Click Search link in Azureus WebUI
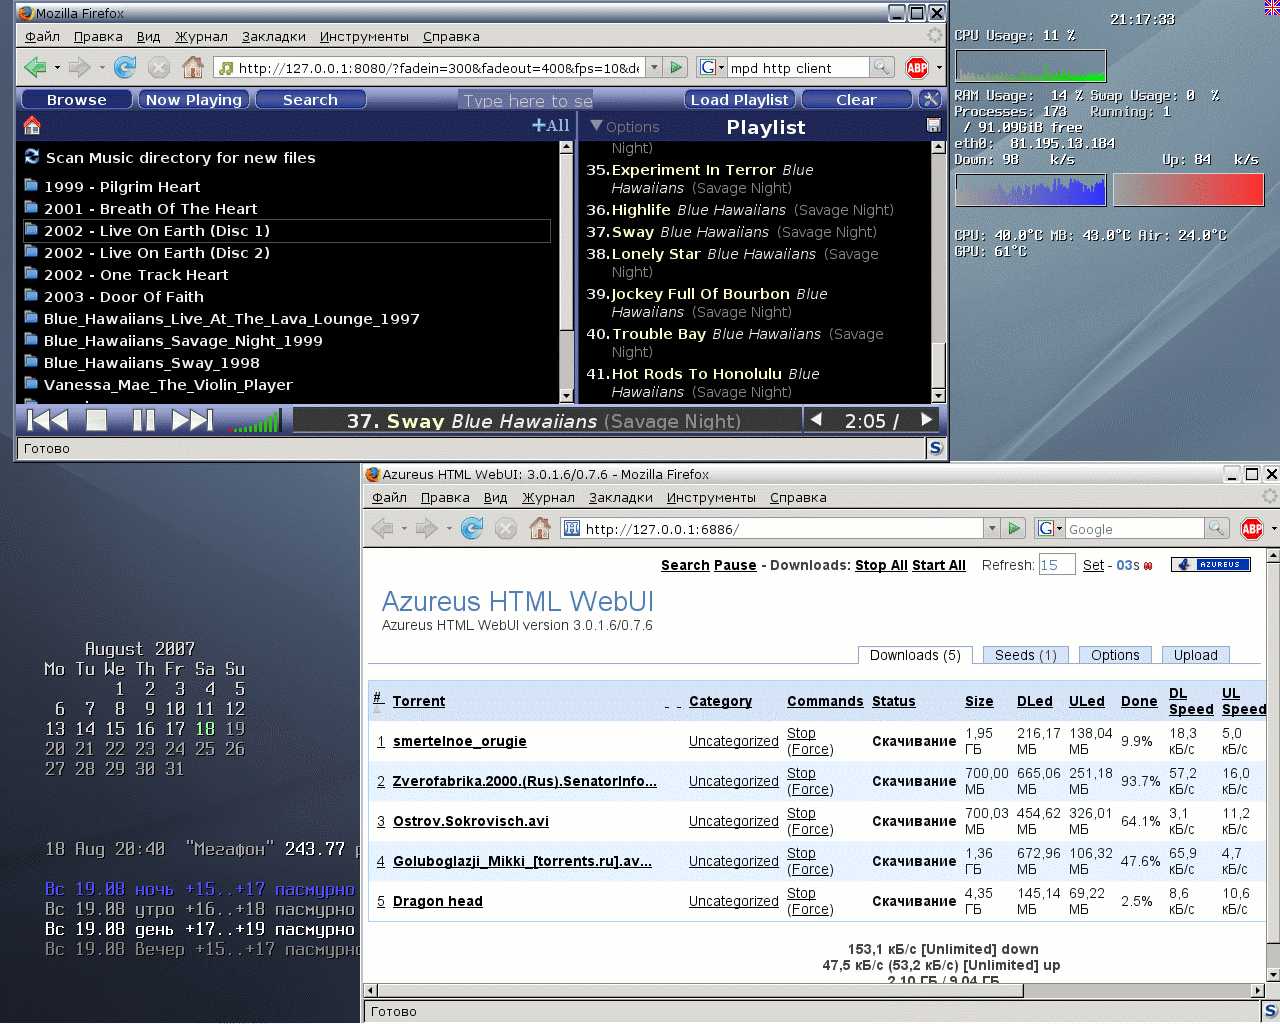Viewport: 1280px width, 1024px height. 685,565
